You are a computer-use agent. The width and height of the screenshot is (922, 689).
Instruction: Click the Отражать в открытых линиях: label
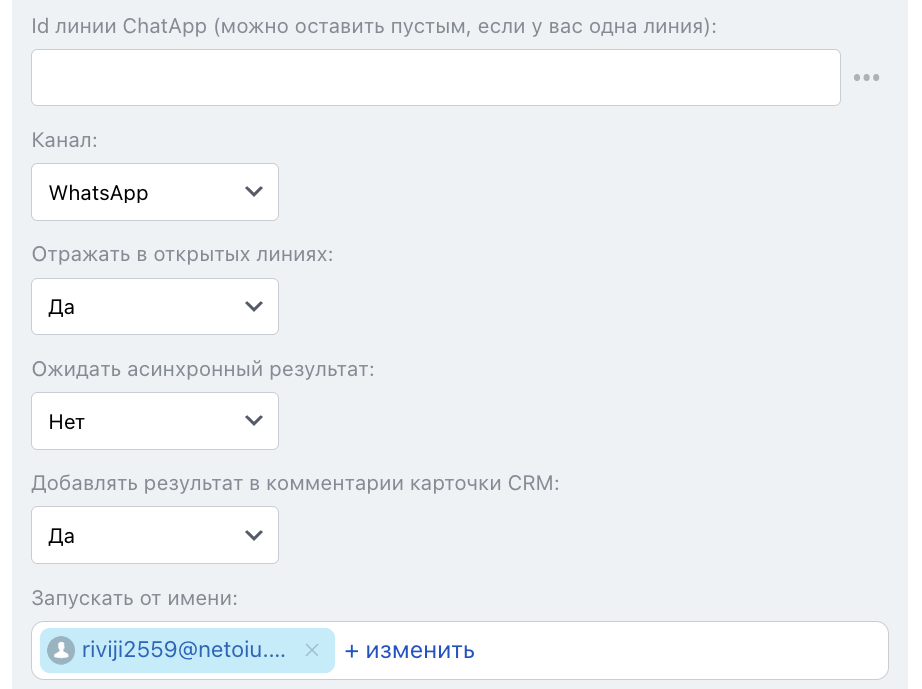(182, 255)
